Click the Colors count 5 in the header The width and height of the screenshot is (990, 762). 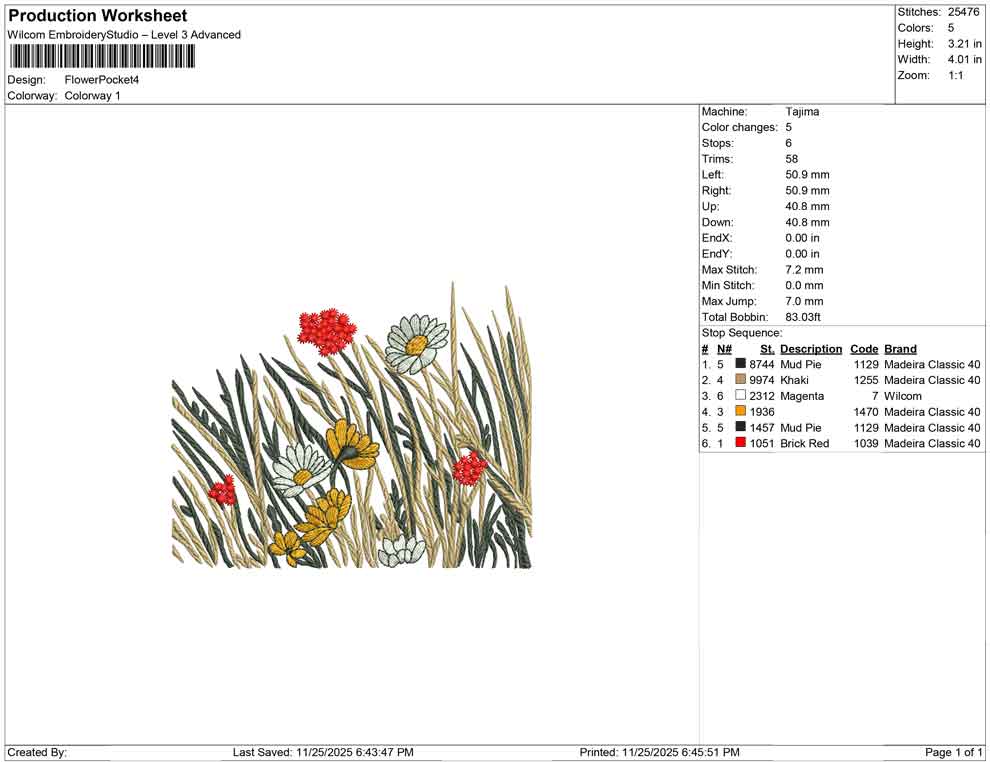point(951,28)
